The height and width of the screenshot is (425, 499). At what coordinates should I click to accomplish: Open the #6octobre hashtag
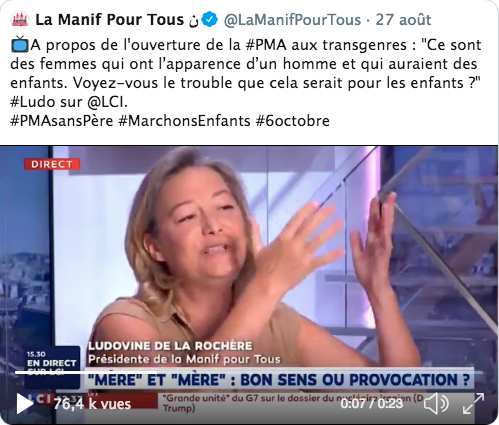tap(293, 121)
